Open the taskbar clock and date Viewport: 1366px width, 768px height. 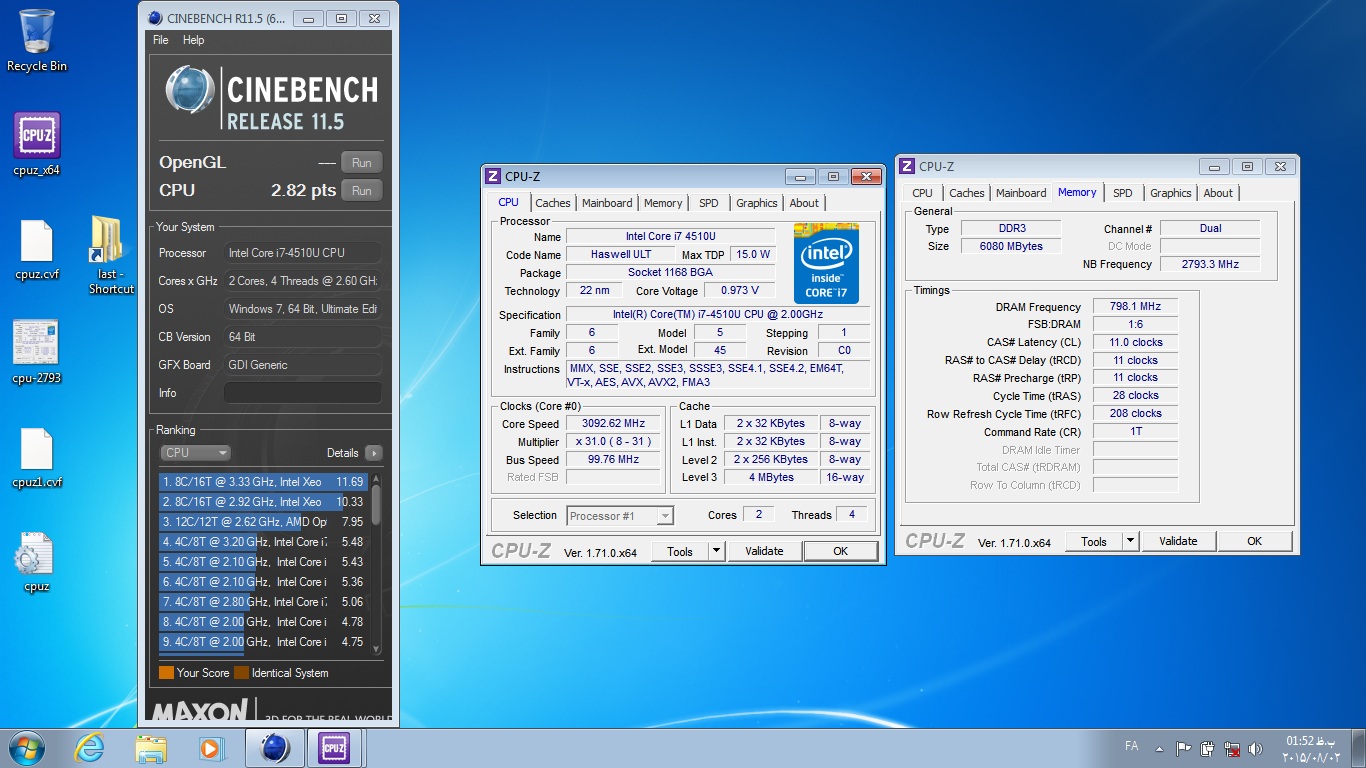click(1309, 748)
